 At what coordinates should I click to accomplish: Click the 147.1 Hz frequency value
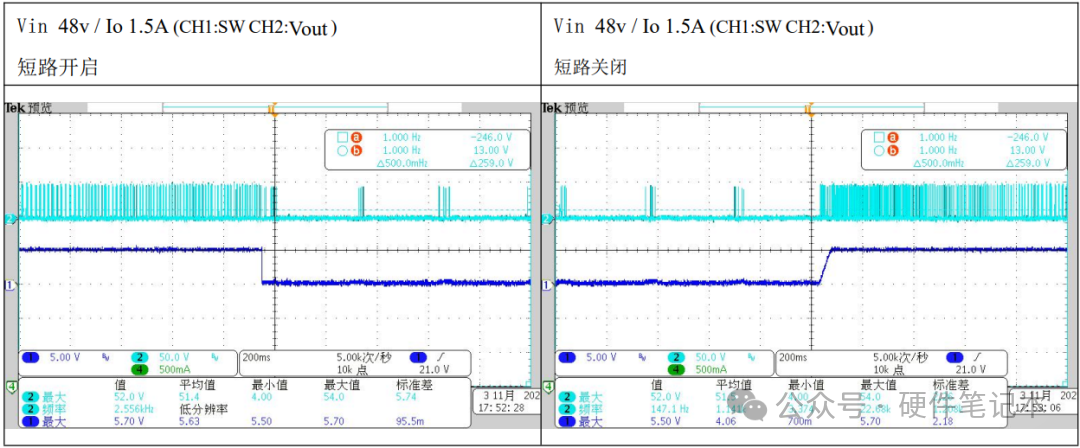671,409
